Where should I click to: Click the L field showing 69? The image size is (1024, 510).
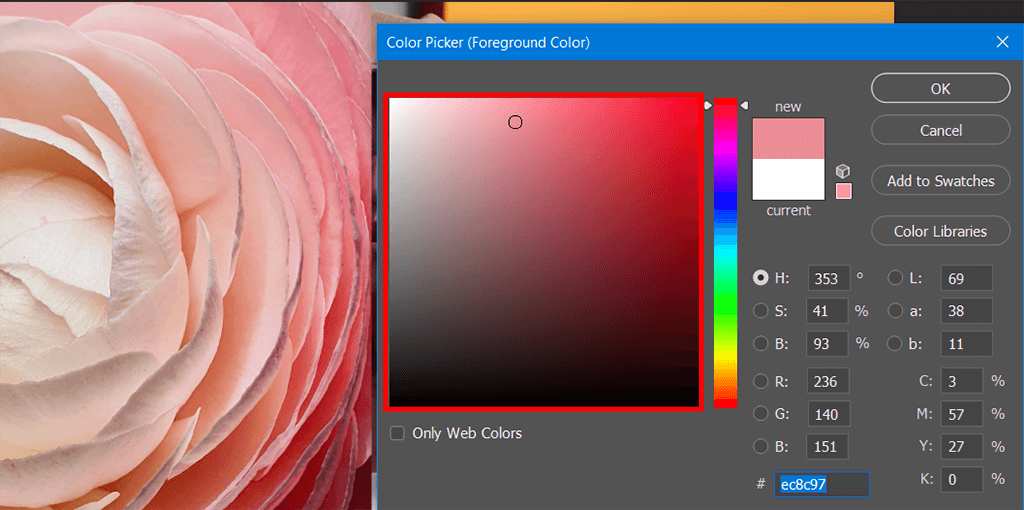[x=967, y=278]
